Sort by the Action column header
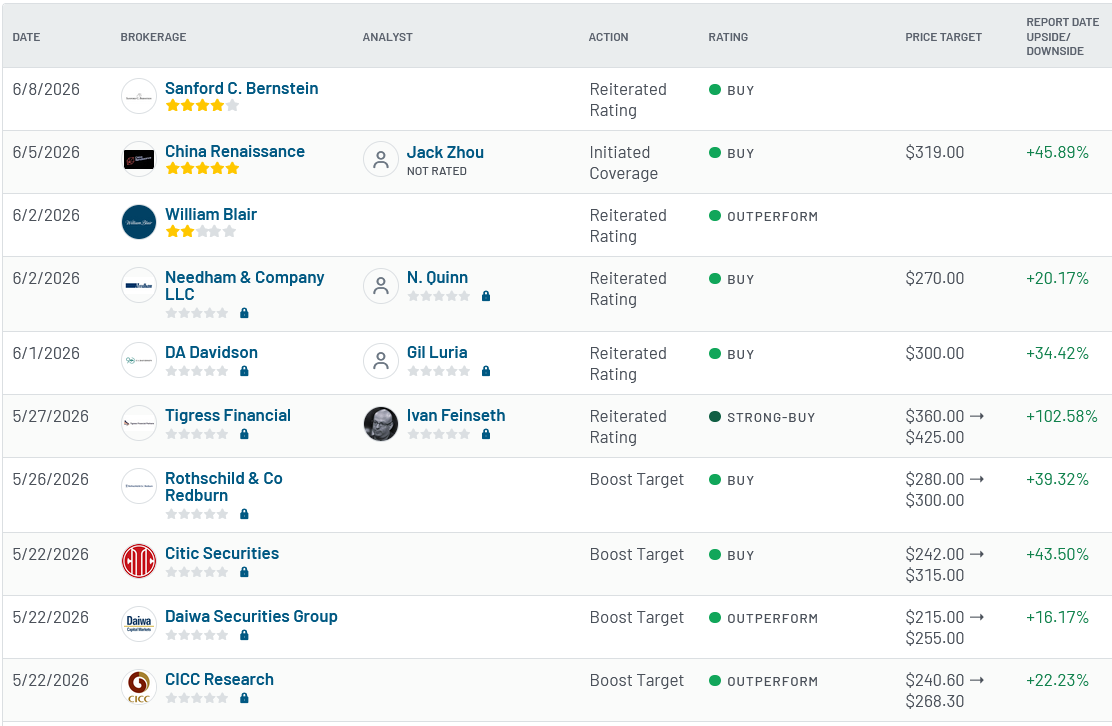 pos(608,37)
